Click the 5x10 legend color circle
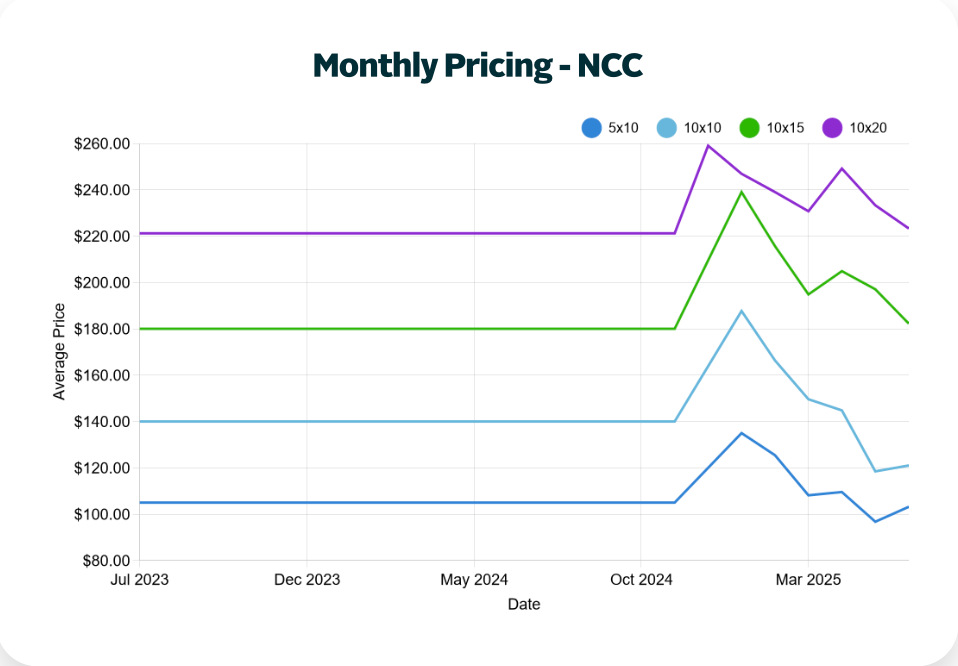 pos(591,127)
